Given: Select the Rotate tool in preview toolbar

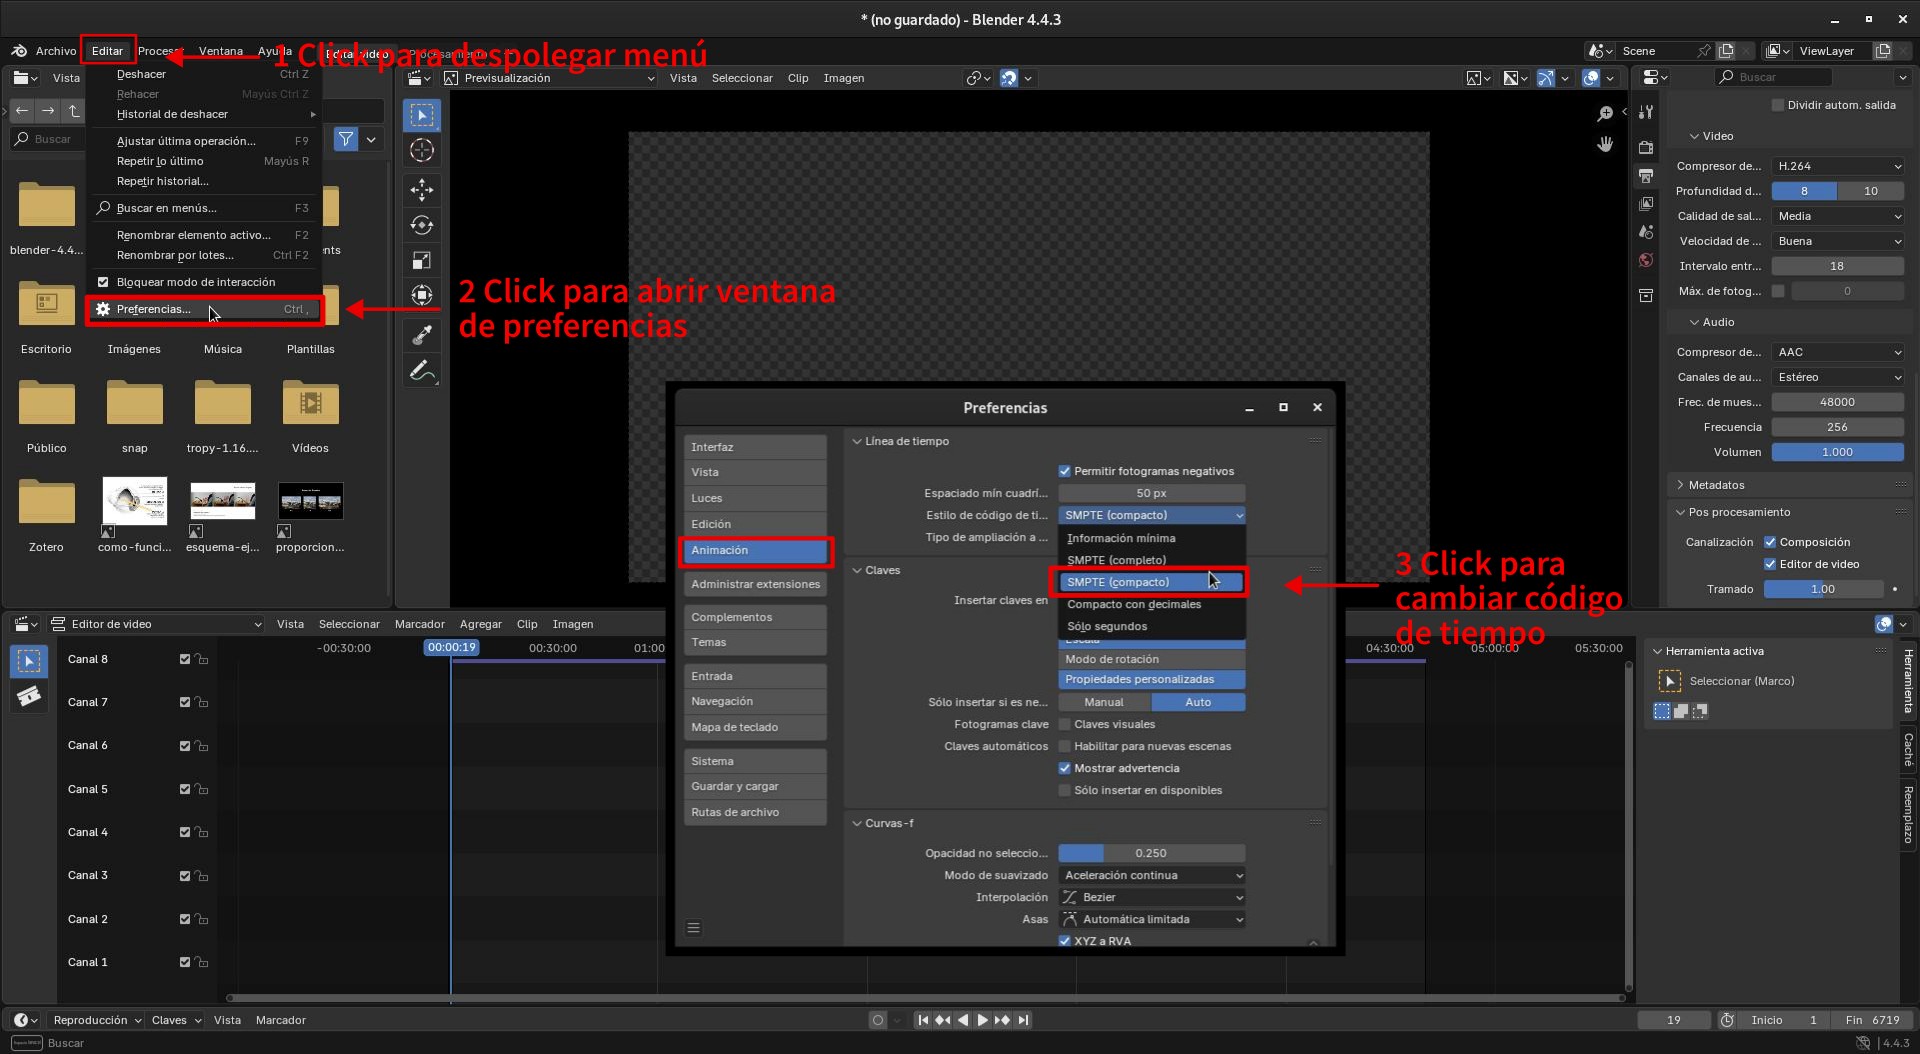Looking at the screenshot, I should [422, 225].
